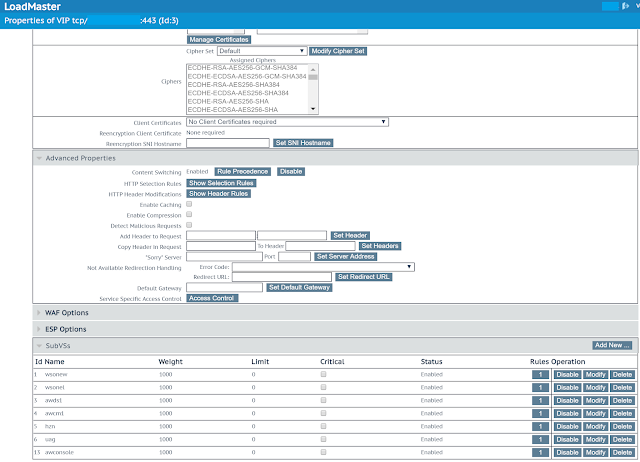Viewport: 640px width, 462px height.
Task: Check Critical box for awcm1 SubVS
Action: (323, 413)
